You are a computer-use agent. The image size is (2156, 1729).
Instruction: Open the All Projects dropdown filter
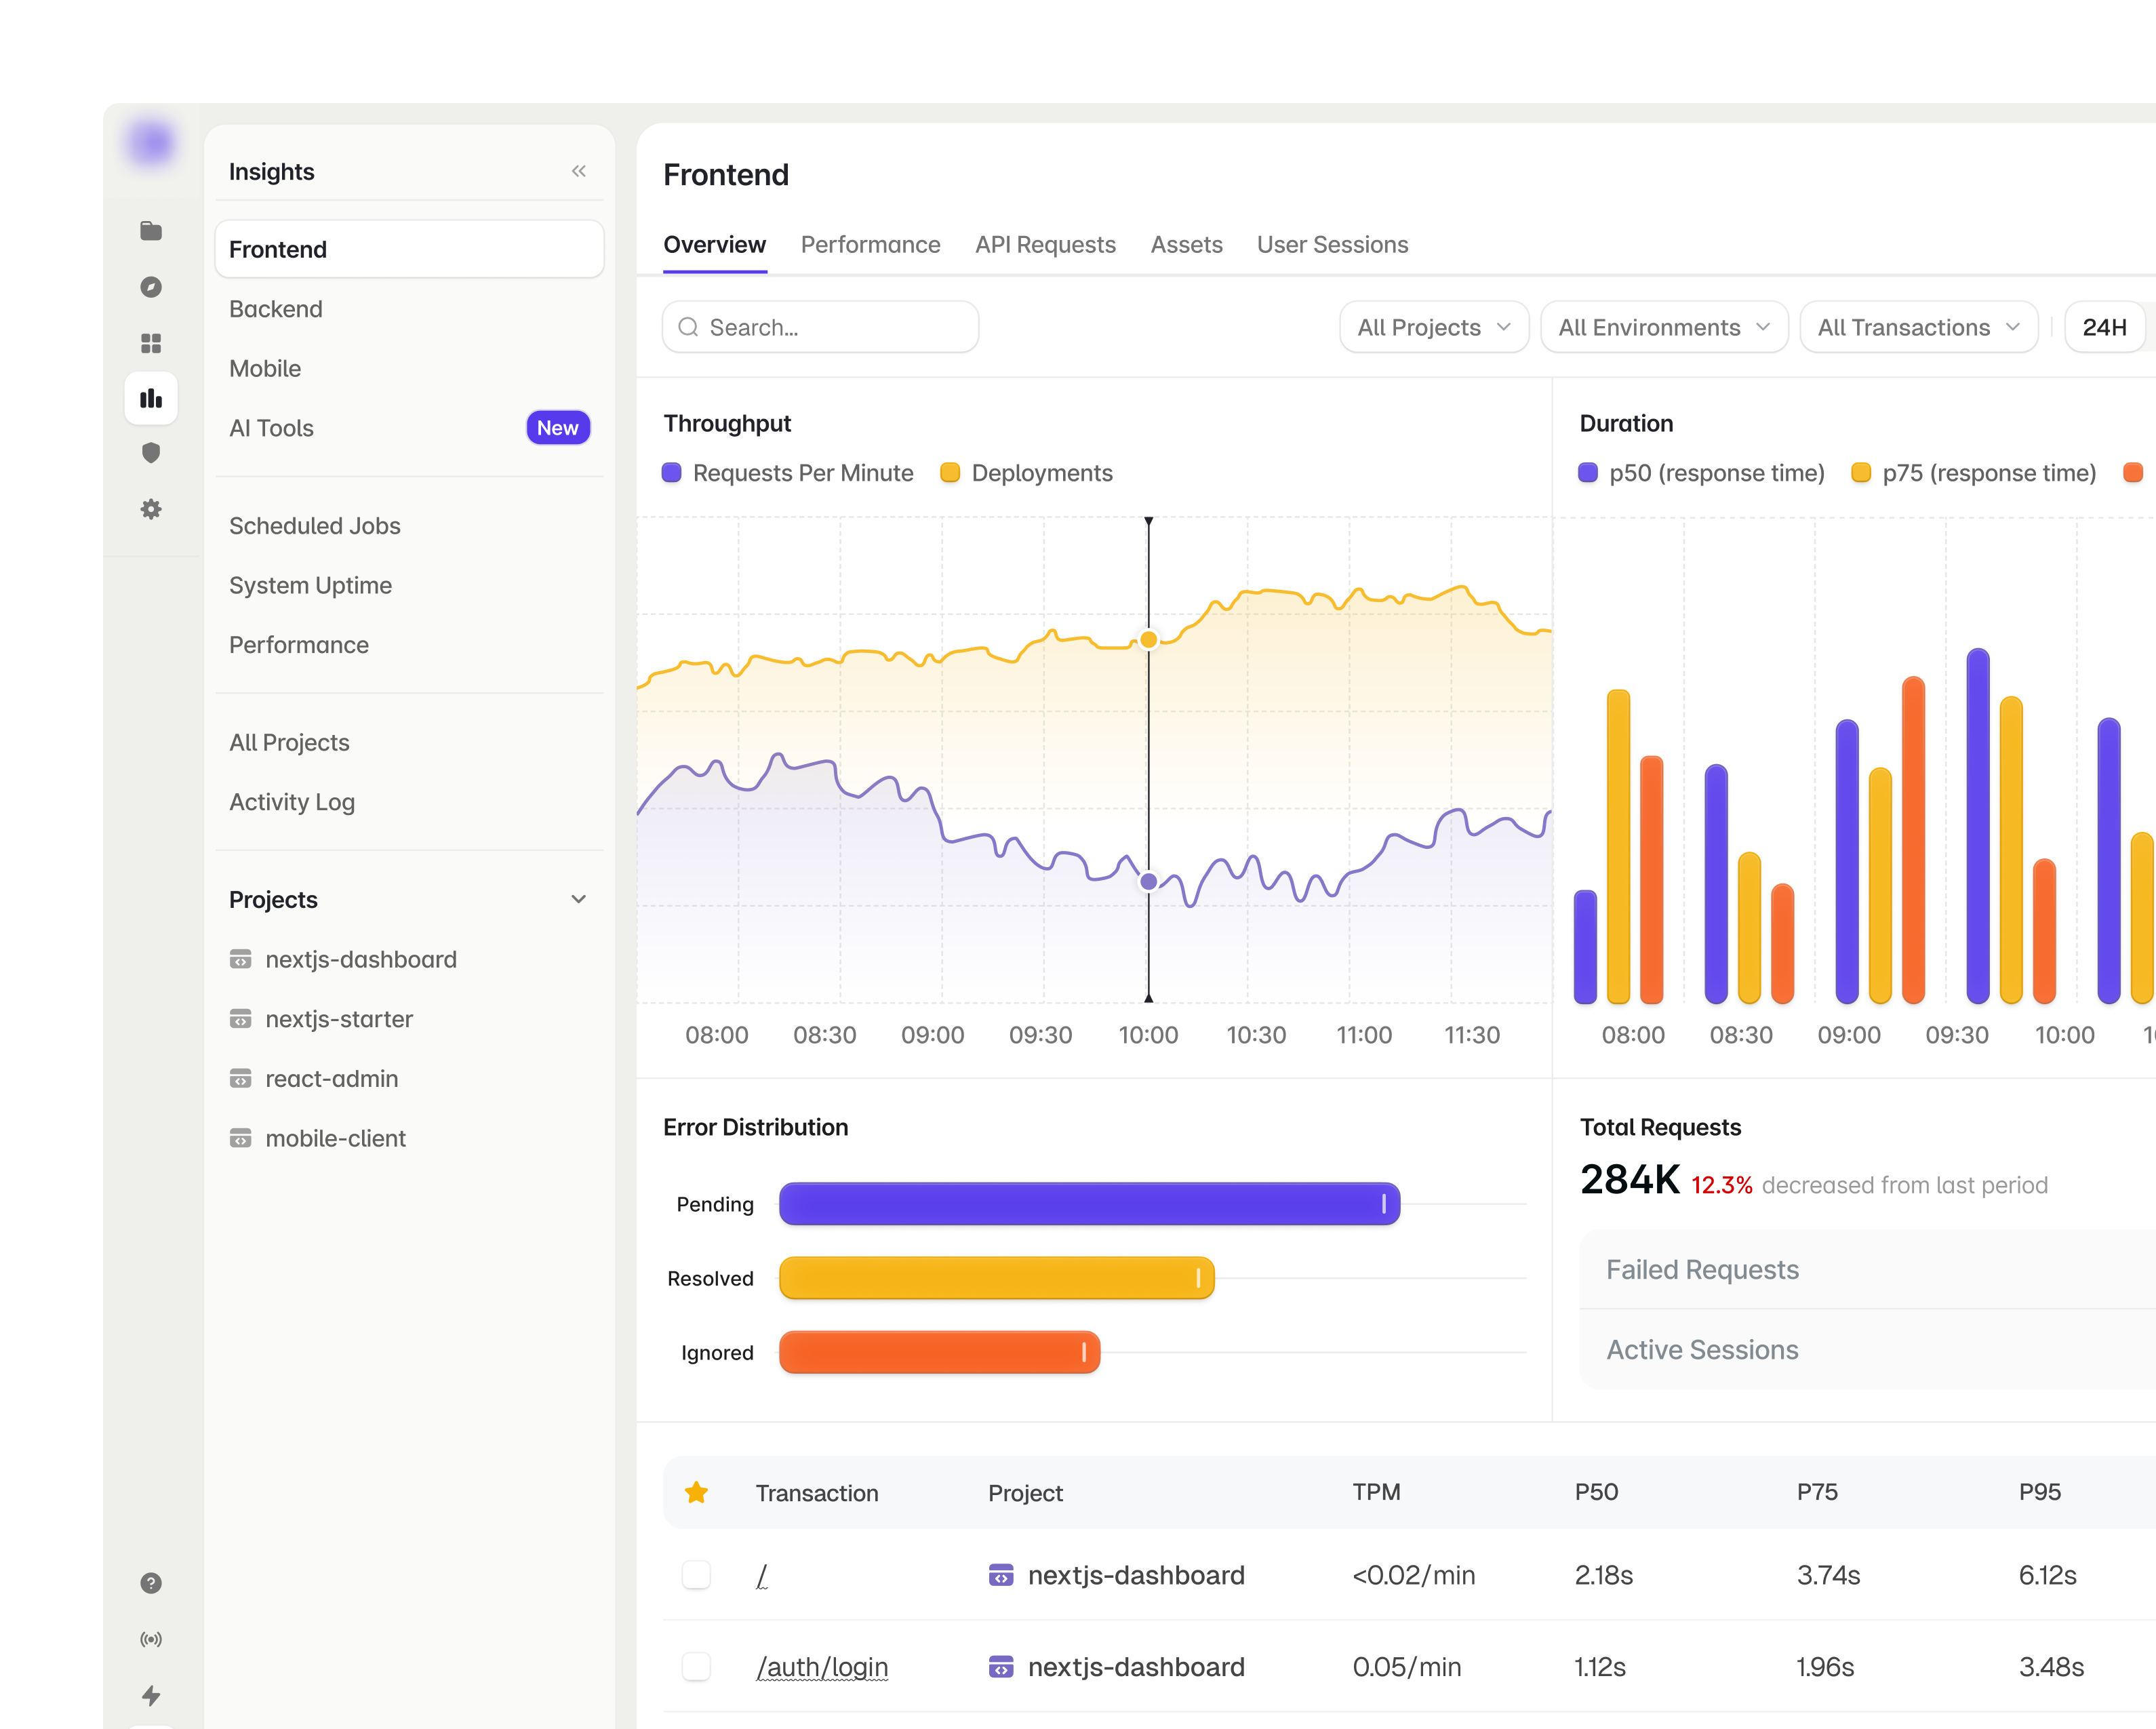[1434, 327]
